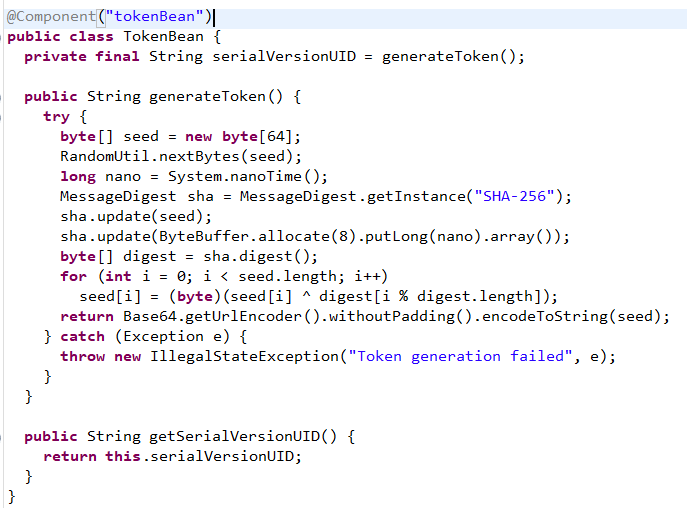687x508 pixels.
Task: Click the try keyword
Action: point(56,117)
